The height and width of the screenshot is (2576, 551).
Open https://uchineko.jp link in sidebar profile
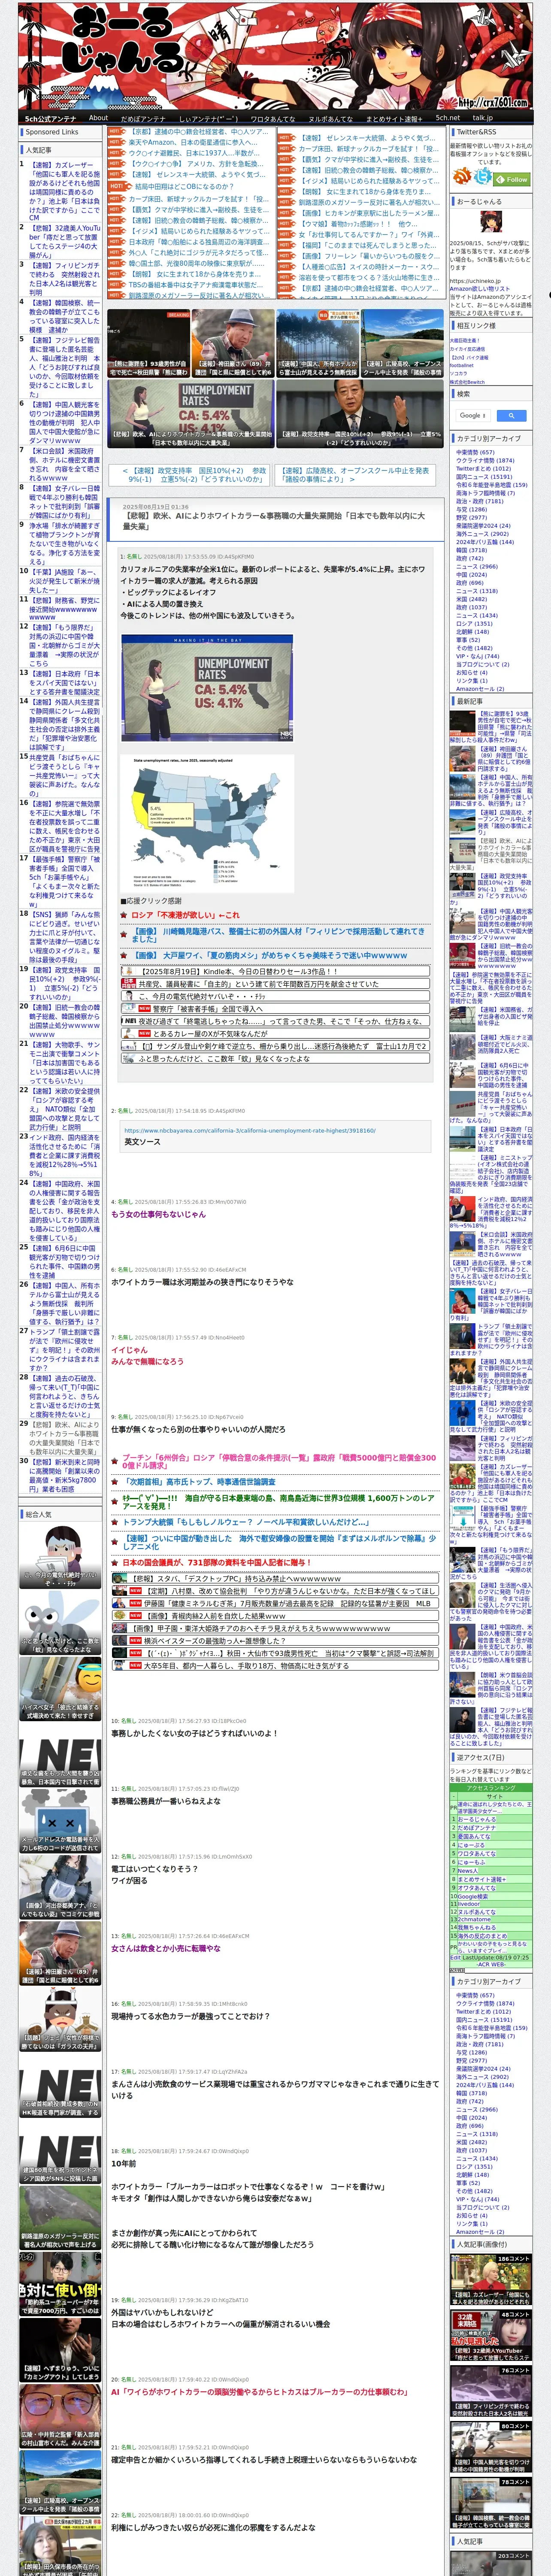point(475,281)
